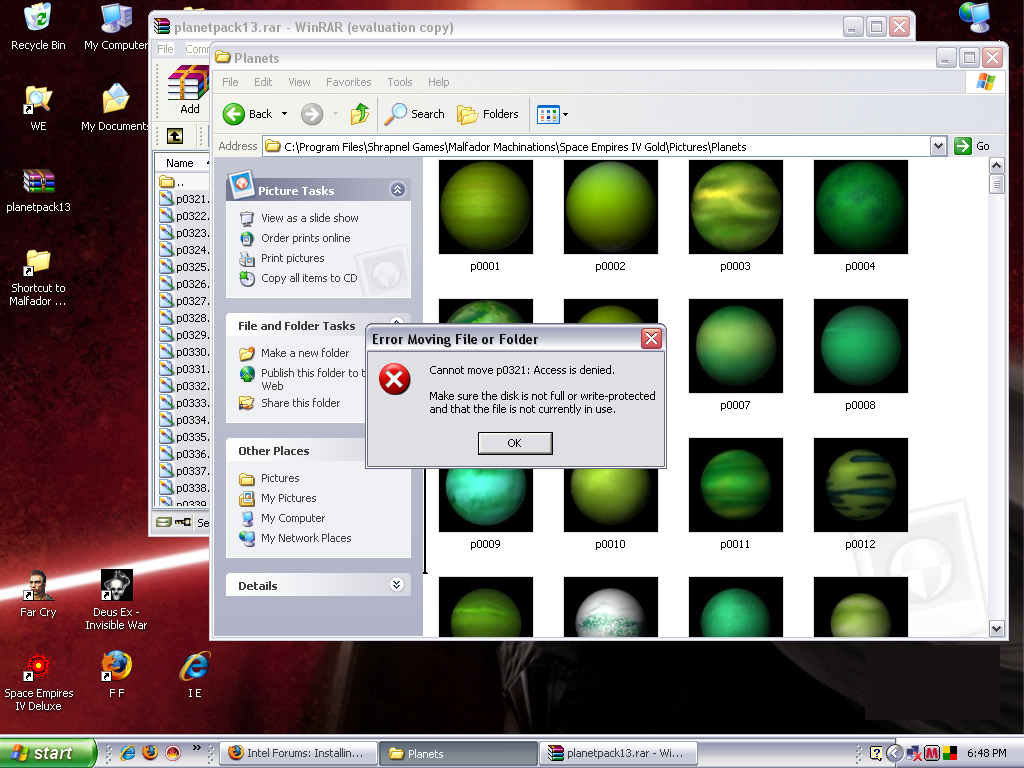Screen dimensions: 1024x768
Task: Toggle the Folders pane button
Action: click(489, 114)
